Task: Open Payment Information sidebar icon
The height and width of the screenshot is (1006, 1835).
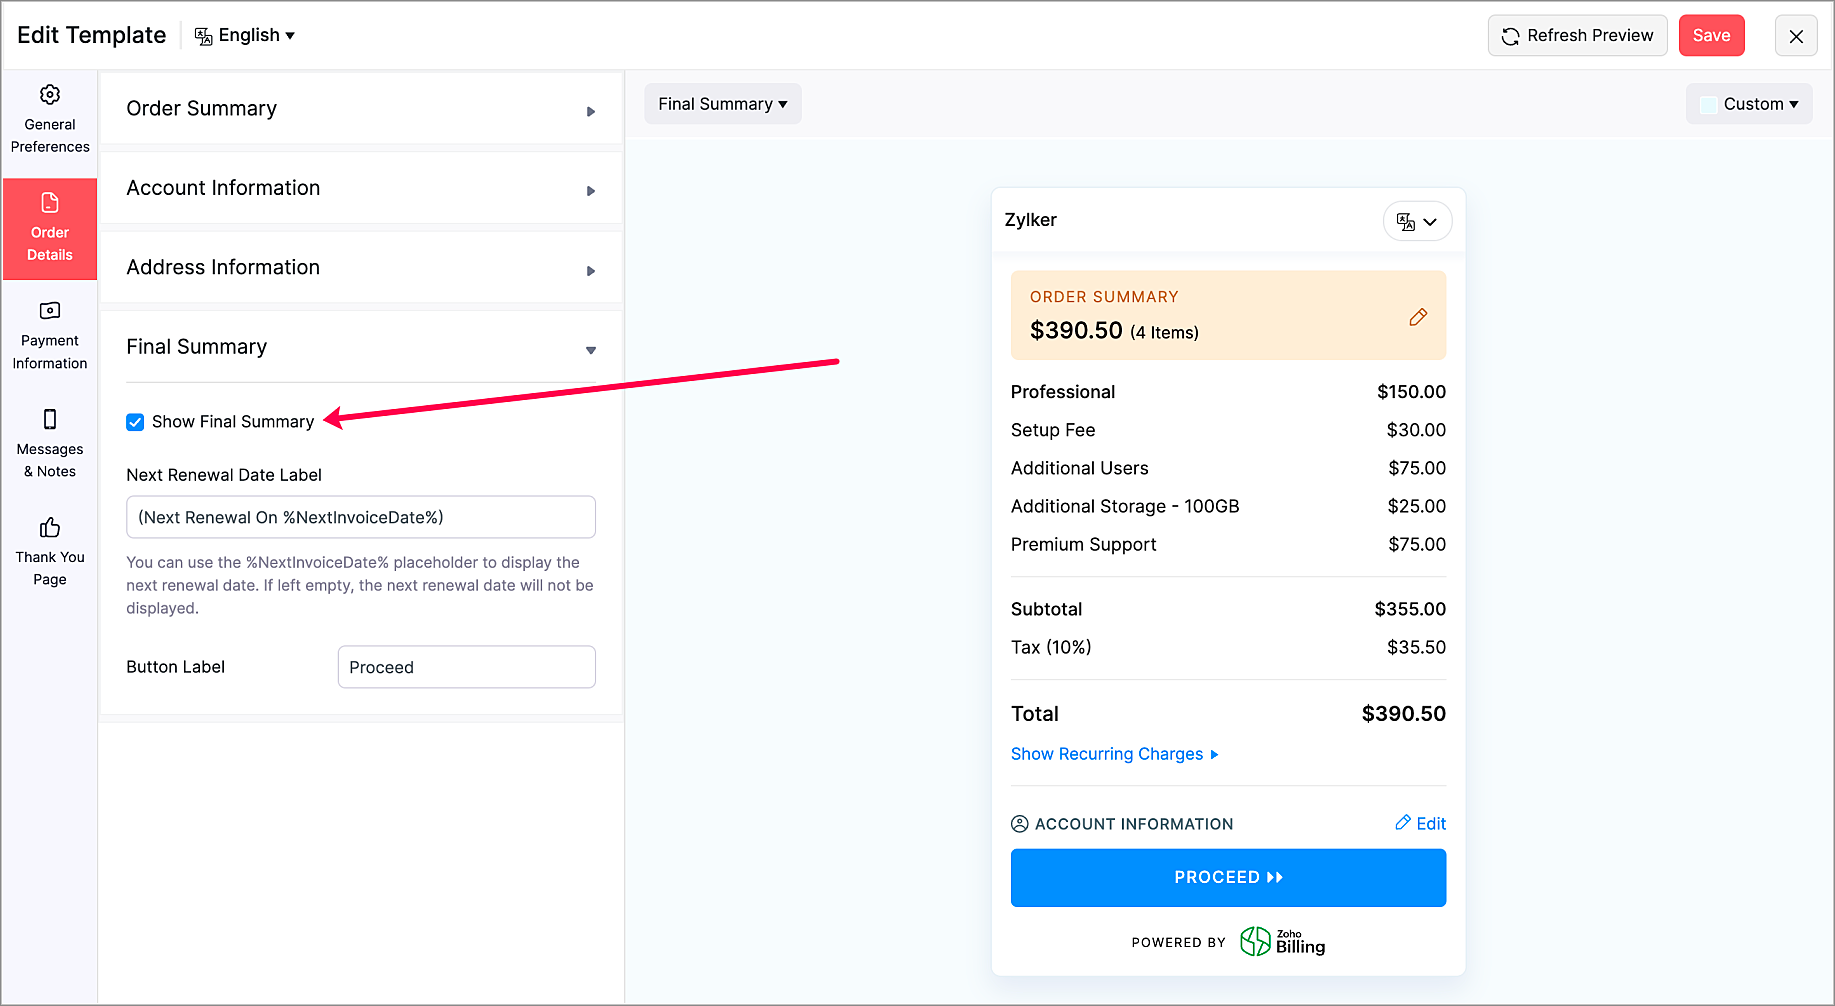Action: point(50,311)
